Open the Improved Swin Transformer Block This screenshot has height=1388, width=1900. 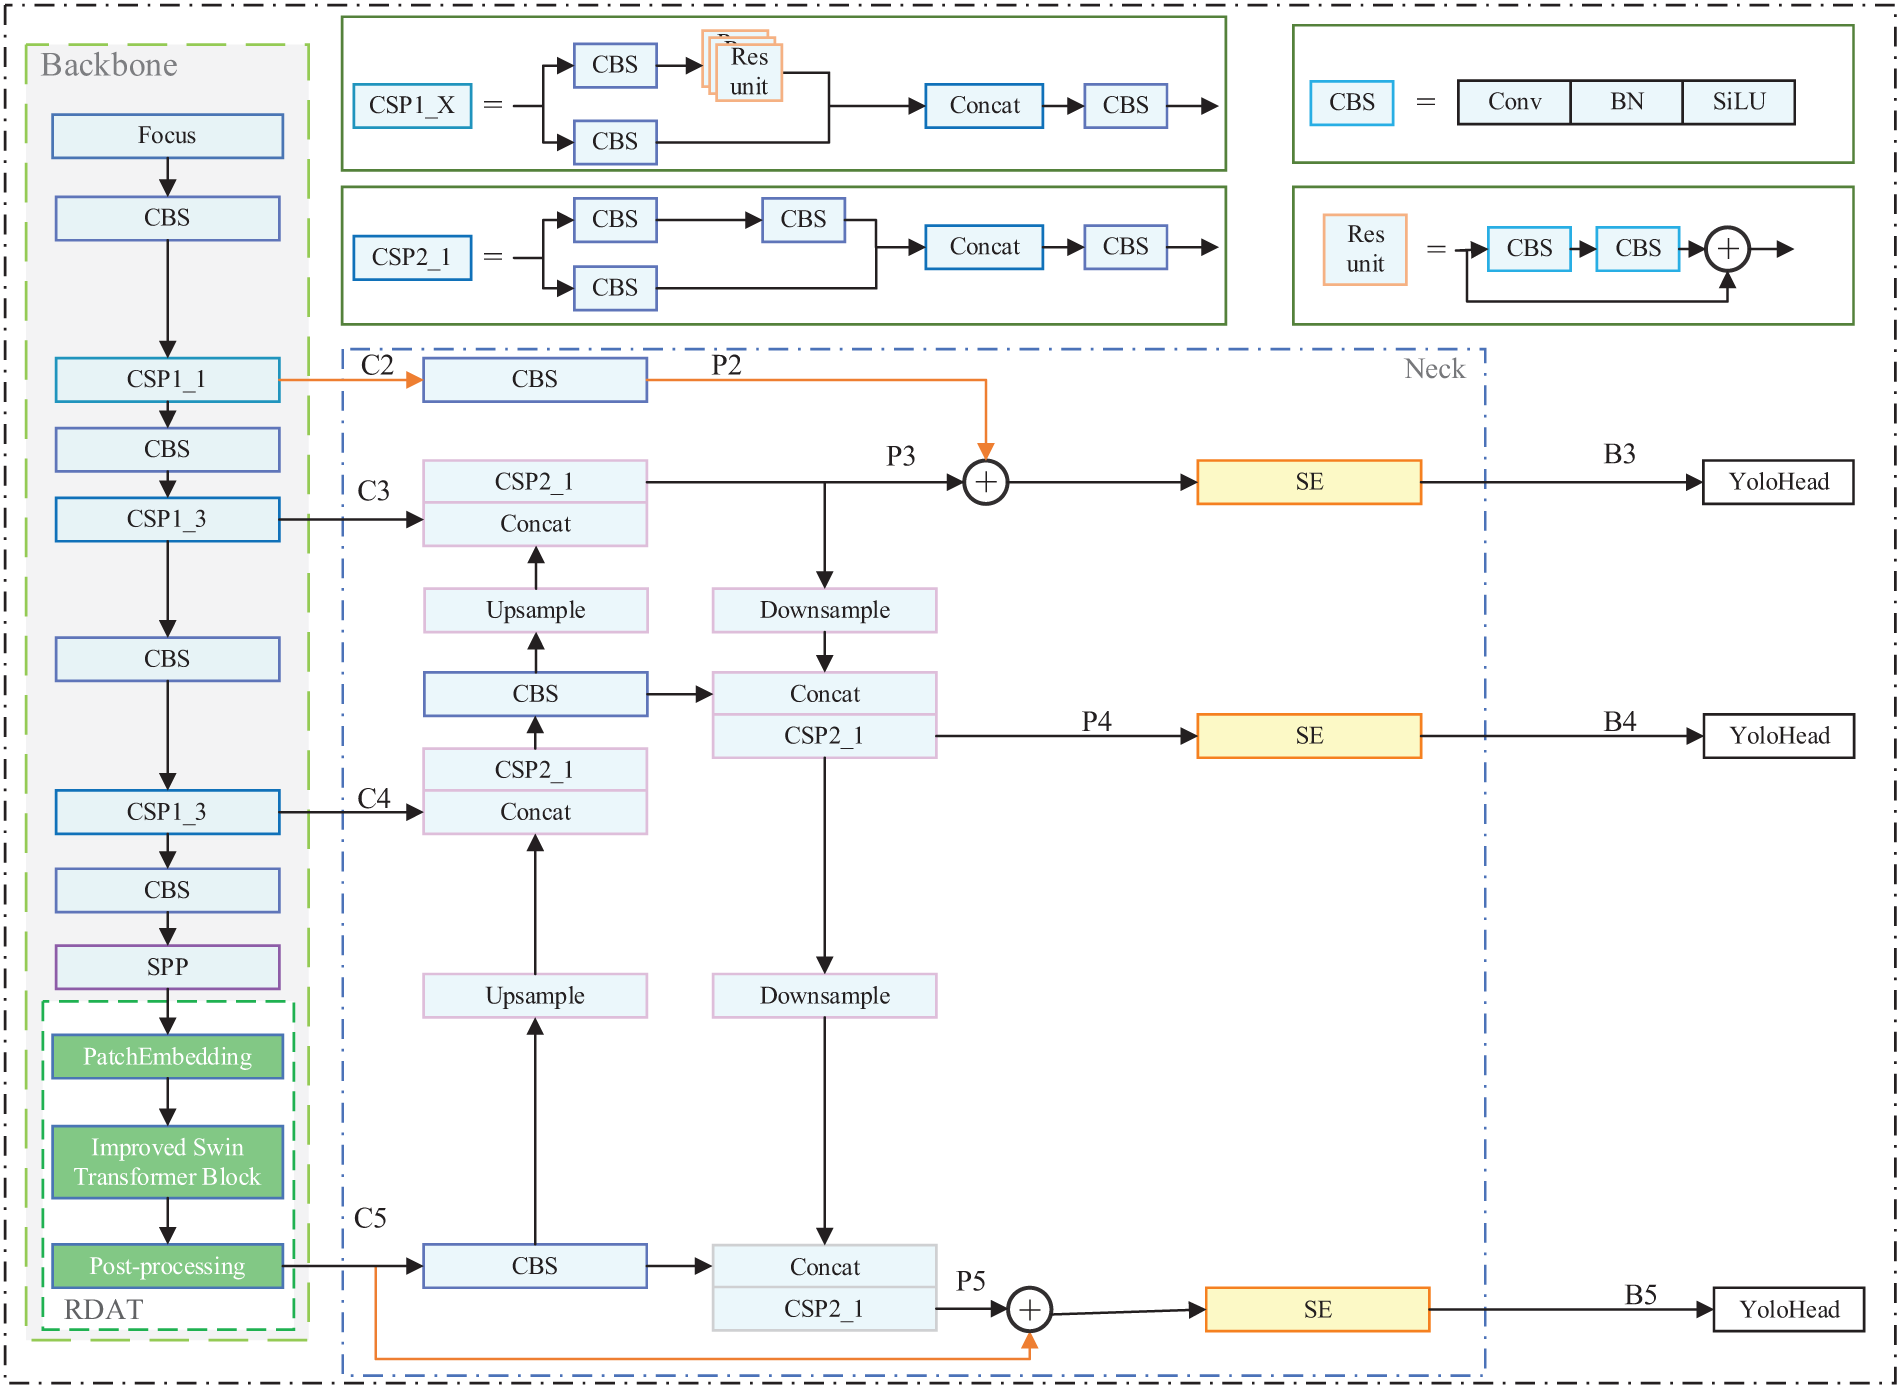pos(166,1160)
